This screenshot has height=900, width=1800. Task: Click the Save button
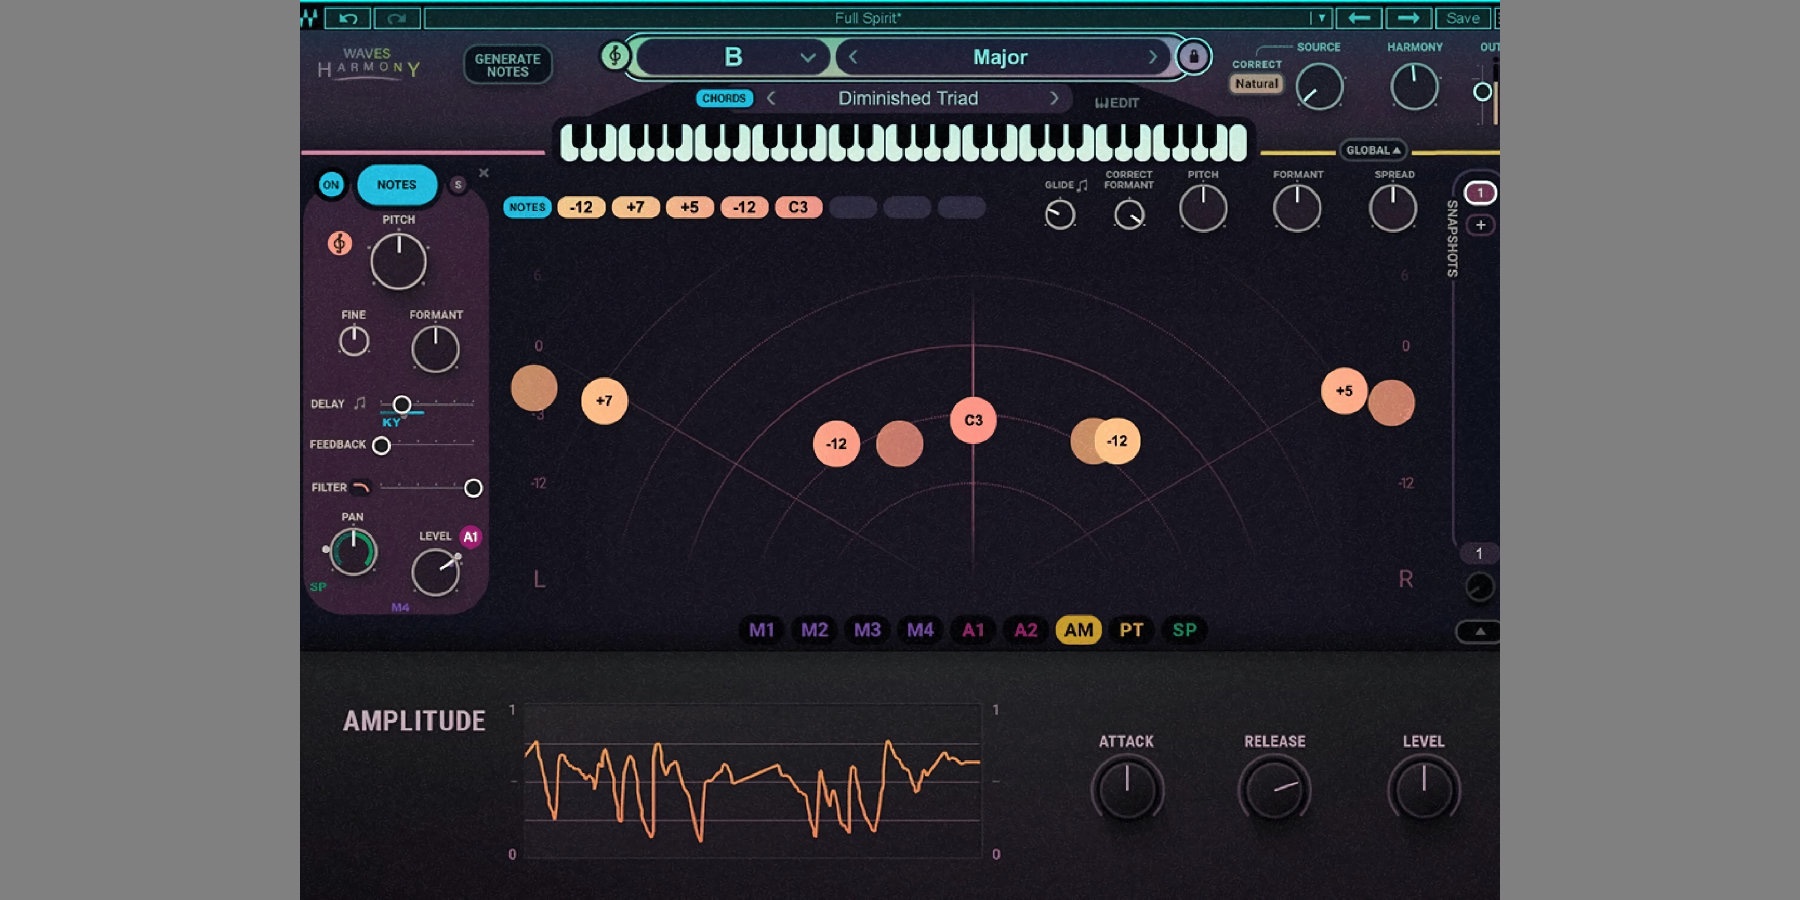[1462, 18]
